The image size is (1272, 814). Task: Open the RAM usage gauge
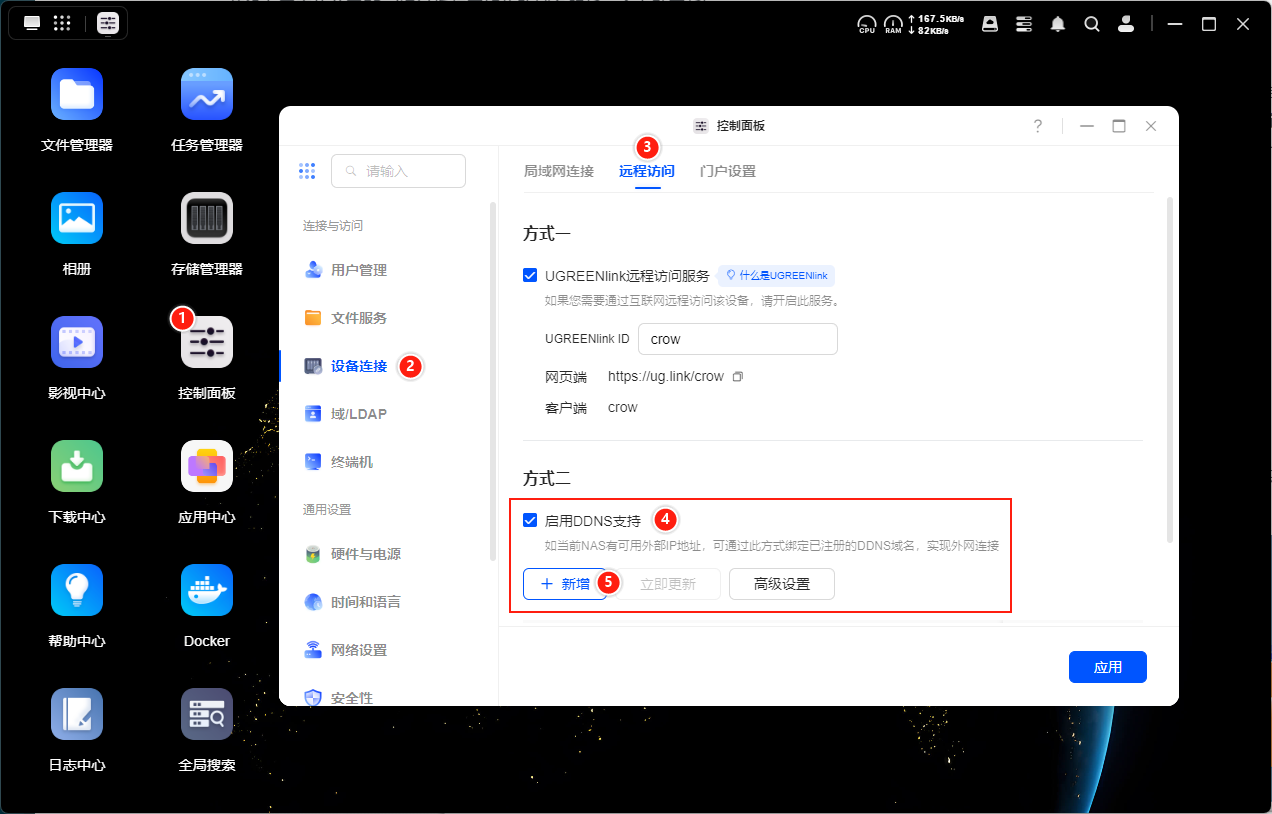click(893, 24)
